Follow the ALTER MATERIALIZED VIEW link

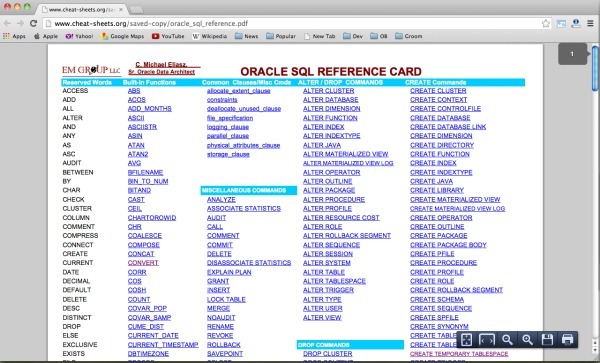coord(346,154)
